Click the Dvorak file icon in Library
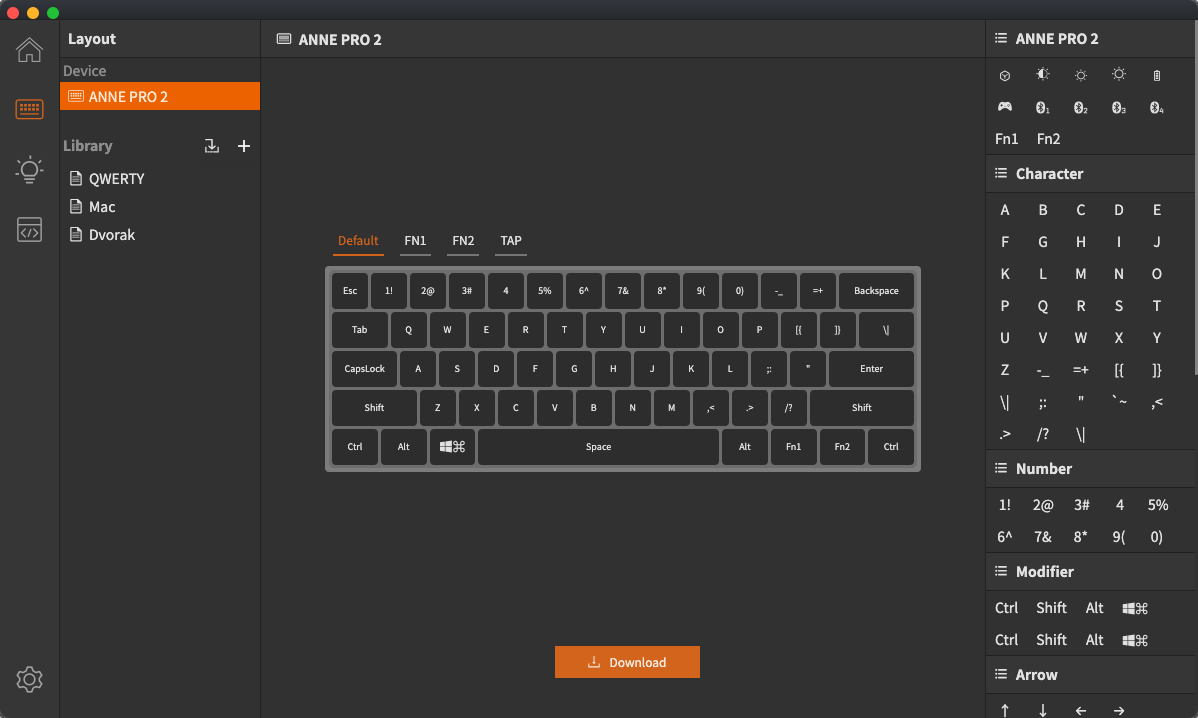Screen dimensions: 1198x718 [76, 234]
